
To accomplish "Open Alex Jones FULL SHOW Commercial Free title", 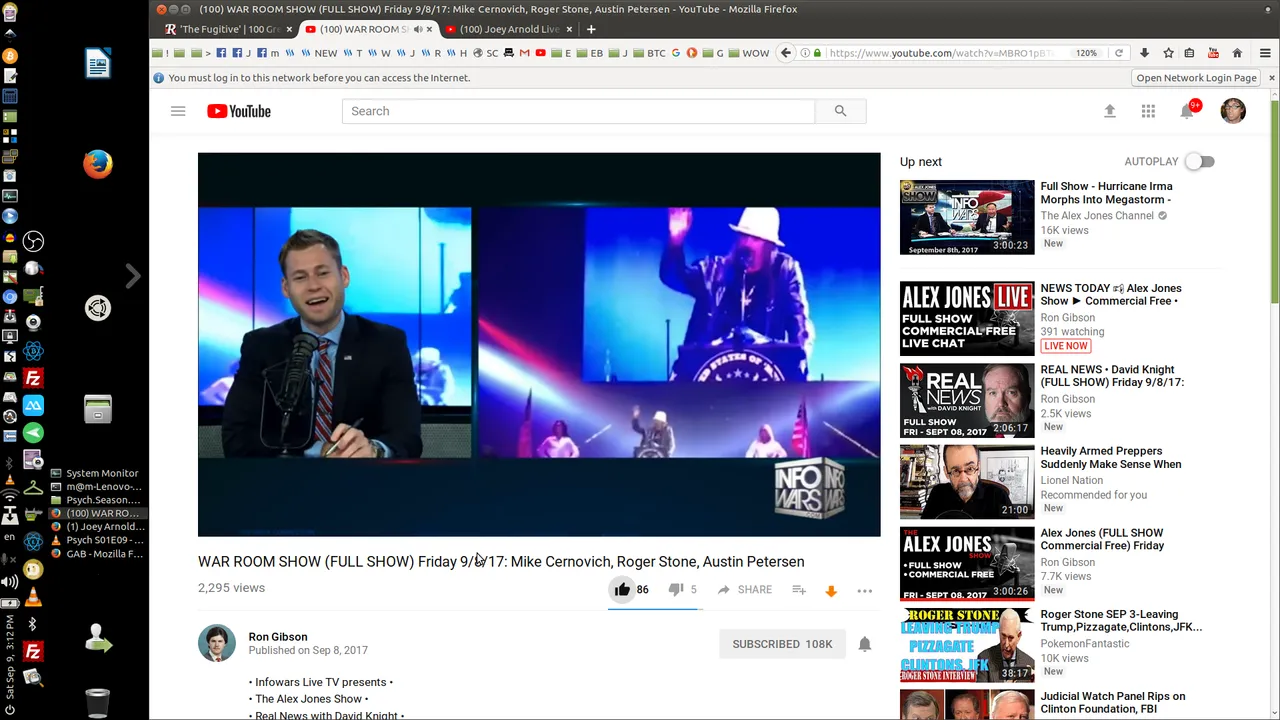I will click(x=1102, y=539).
